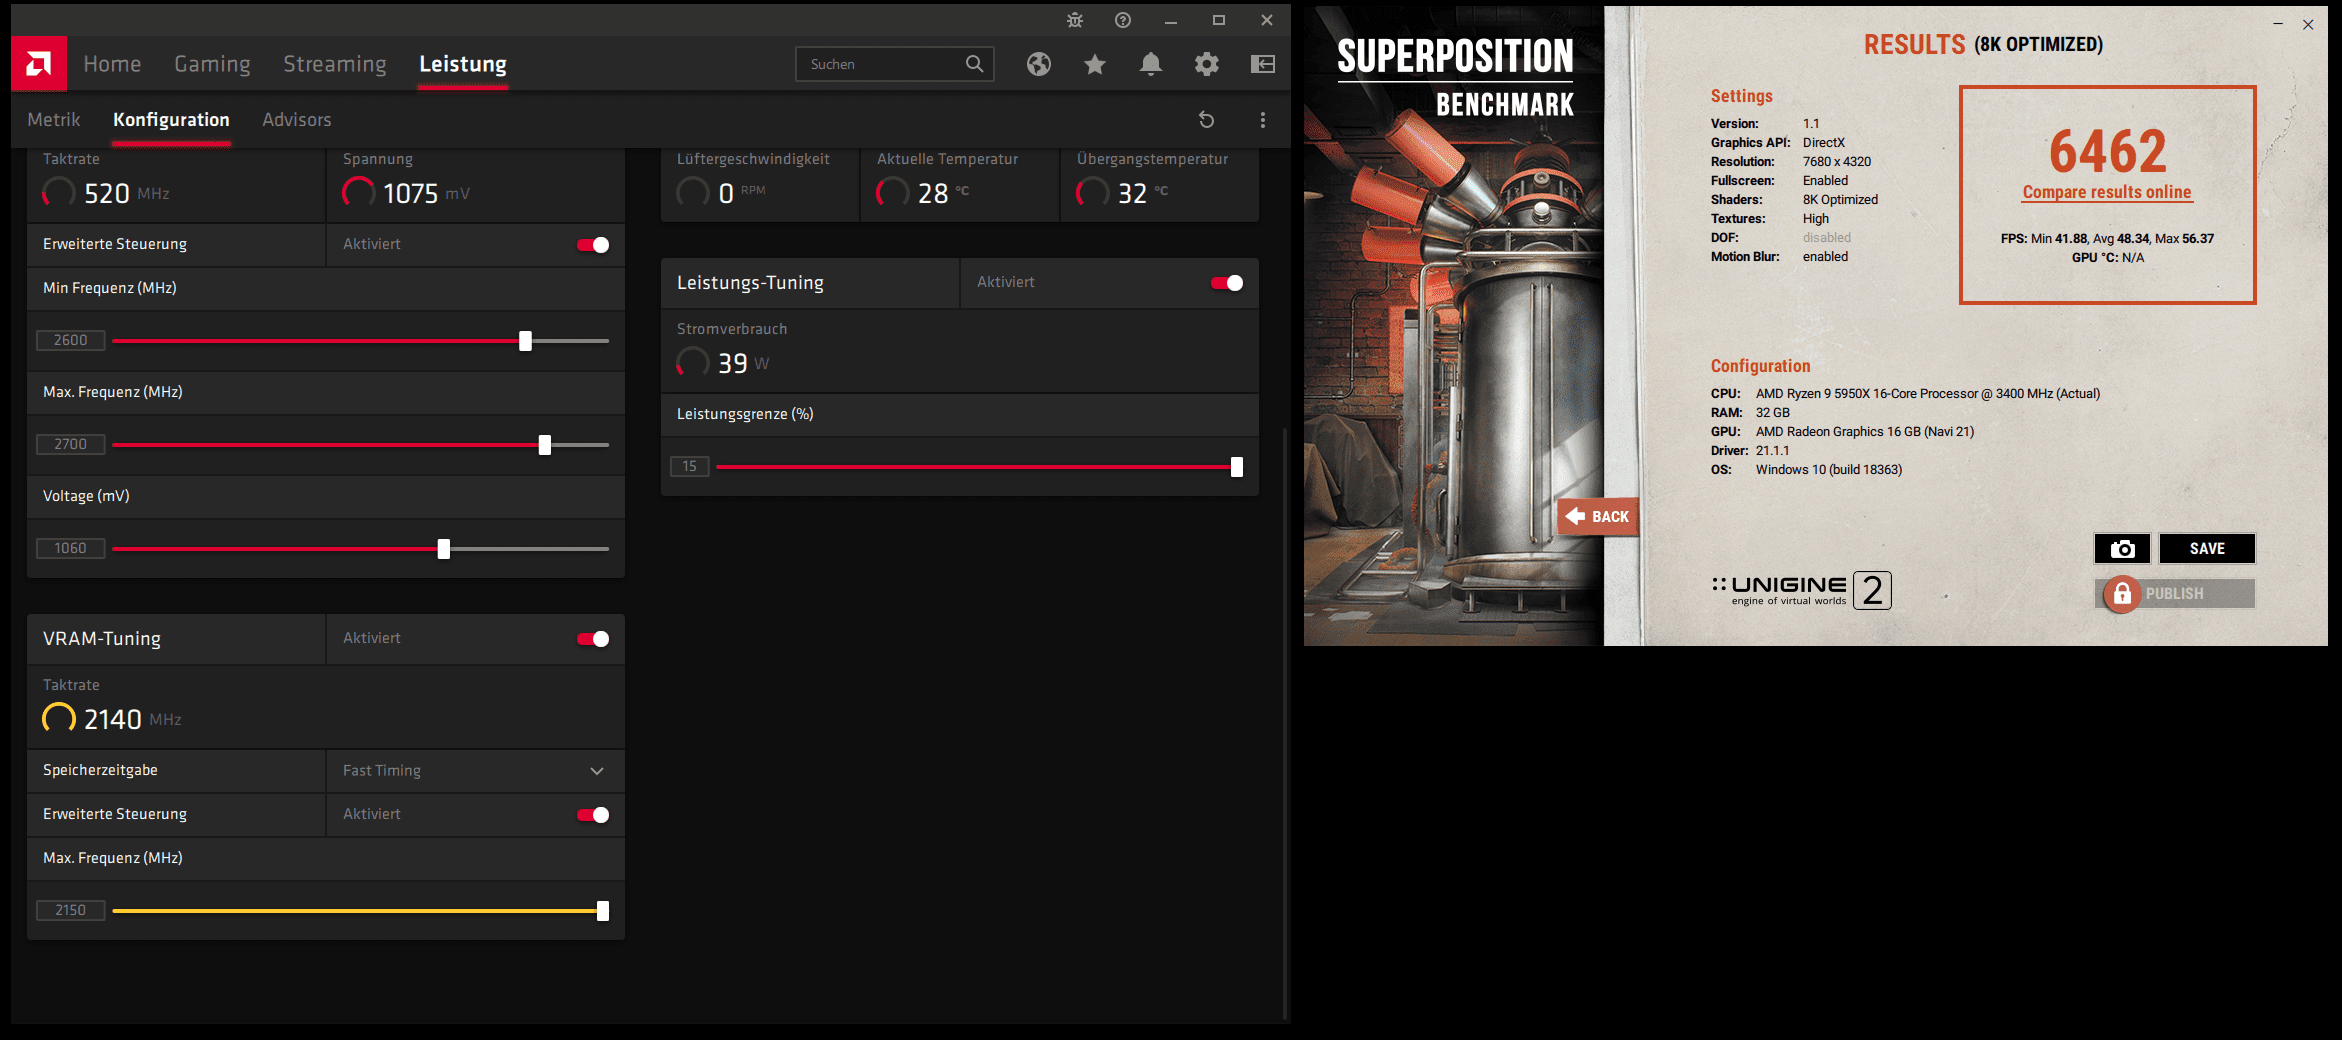
Task: Click the 28 °C Aktuelle Temperatur reading
Action: (x=943, y=193)
